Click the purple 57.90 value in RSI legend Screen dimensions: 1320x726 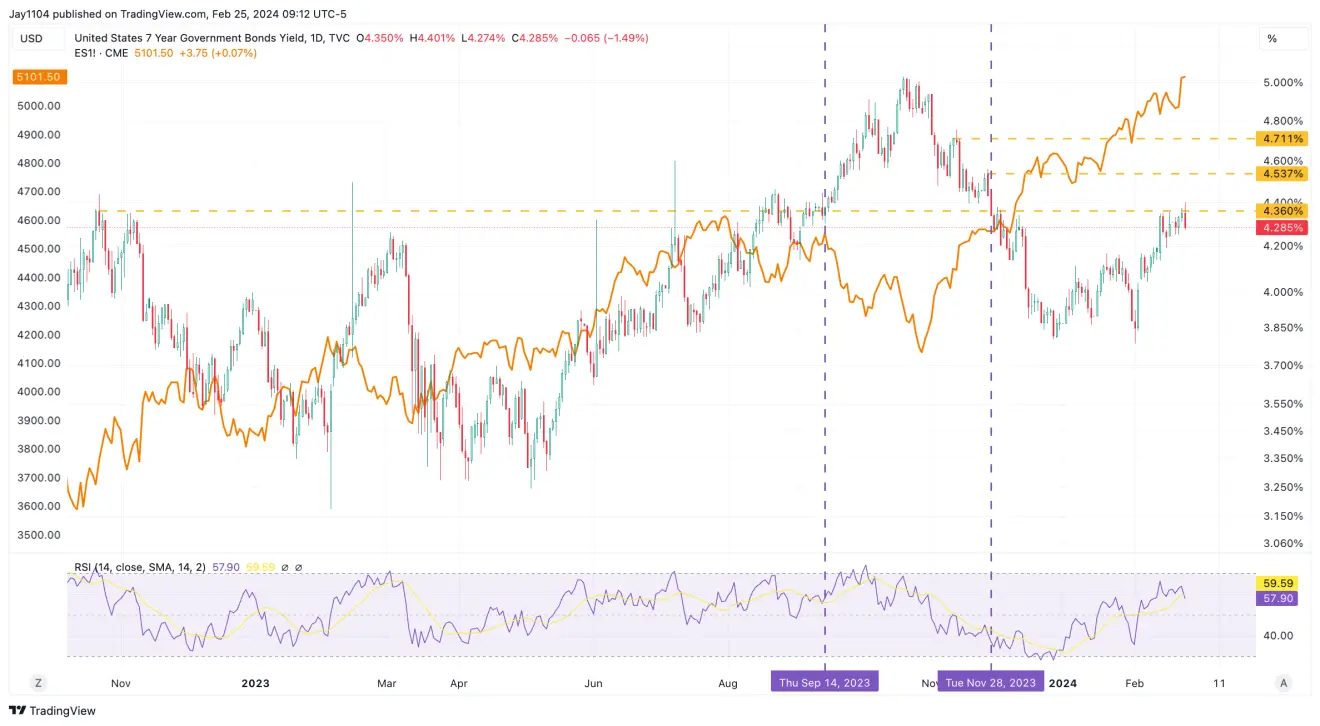point(226,567)
